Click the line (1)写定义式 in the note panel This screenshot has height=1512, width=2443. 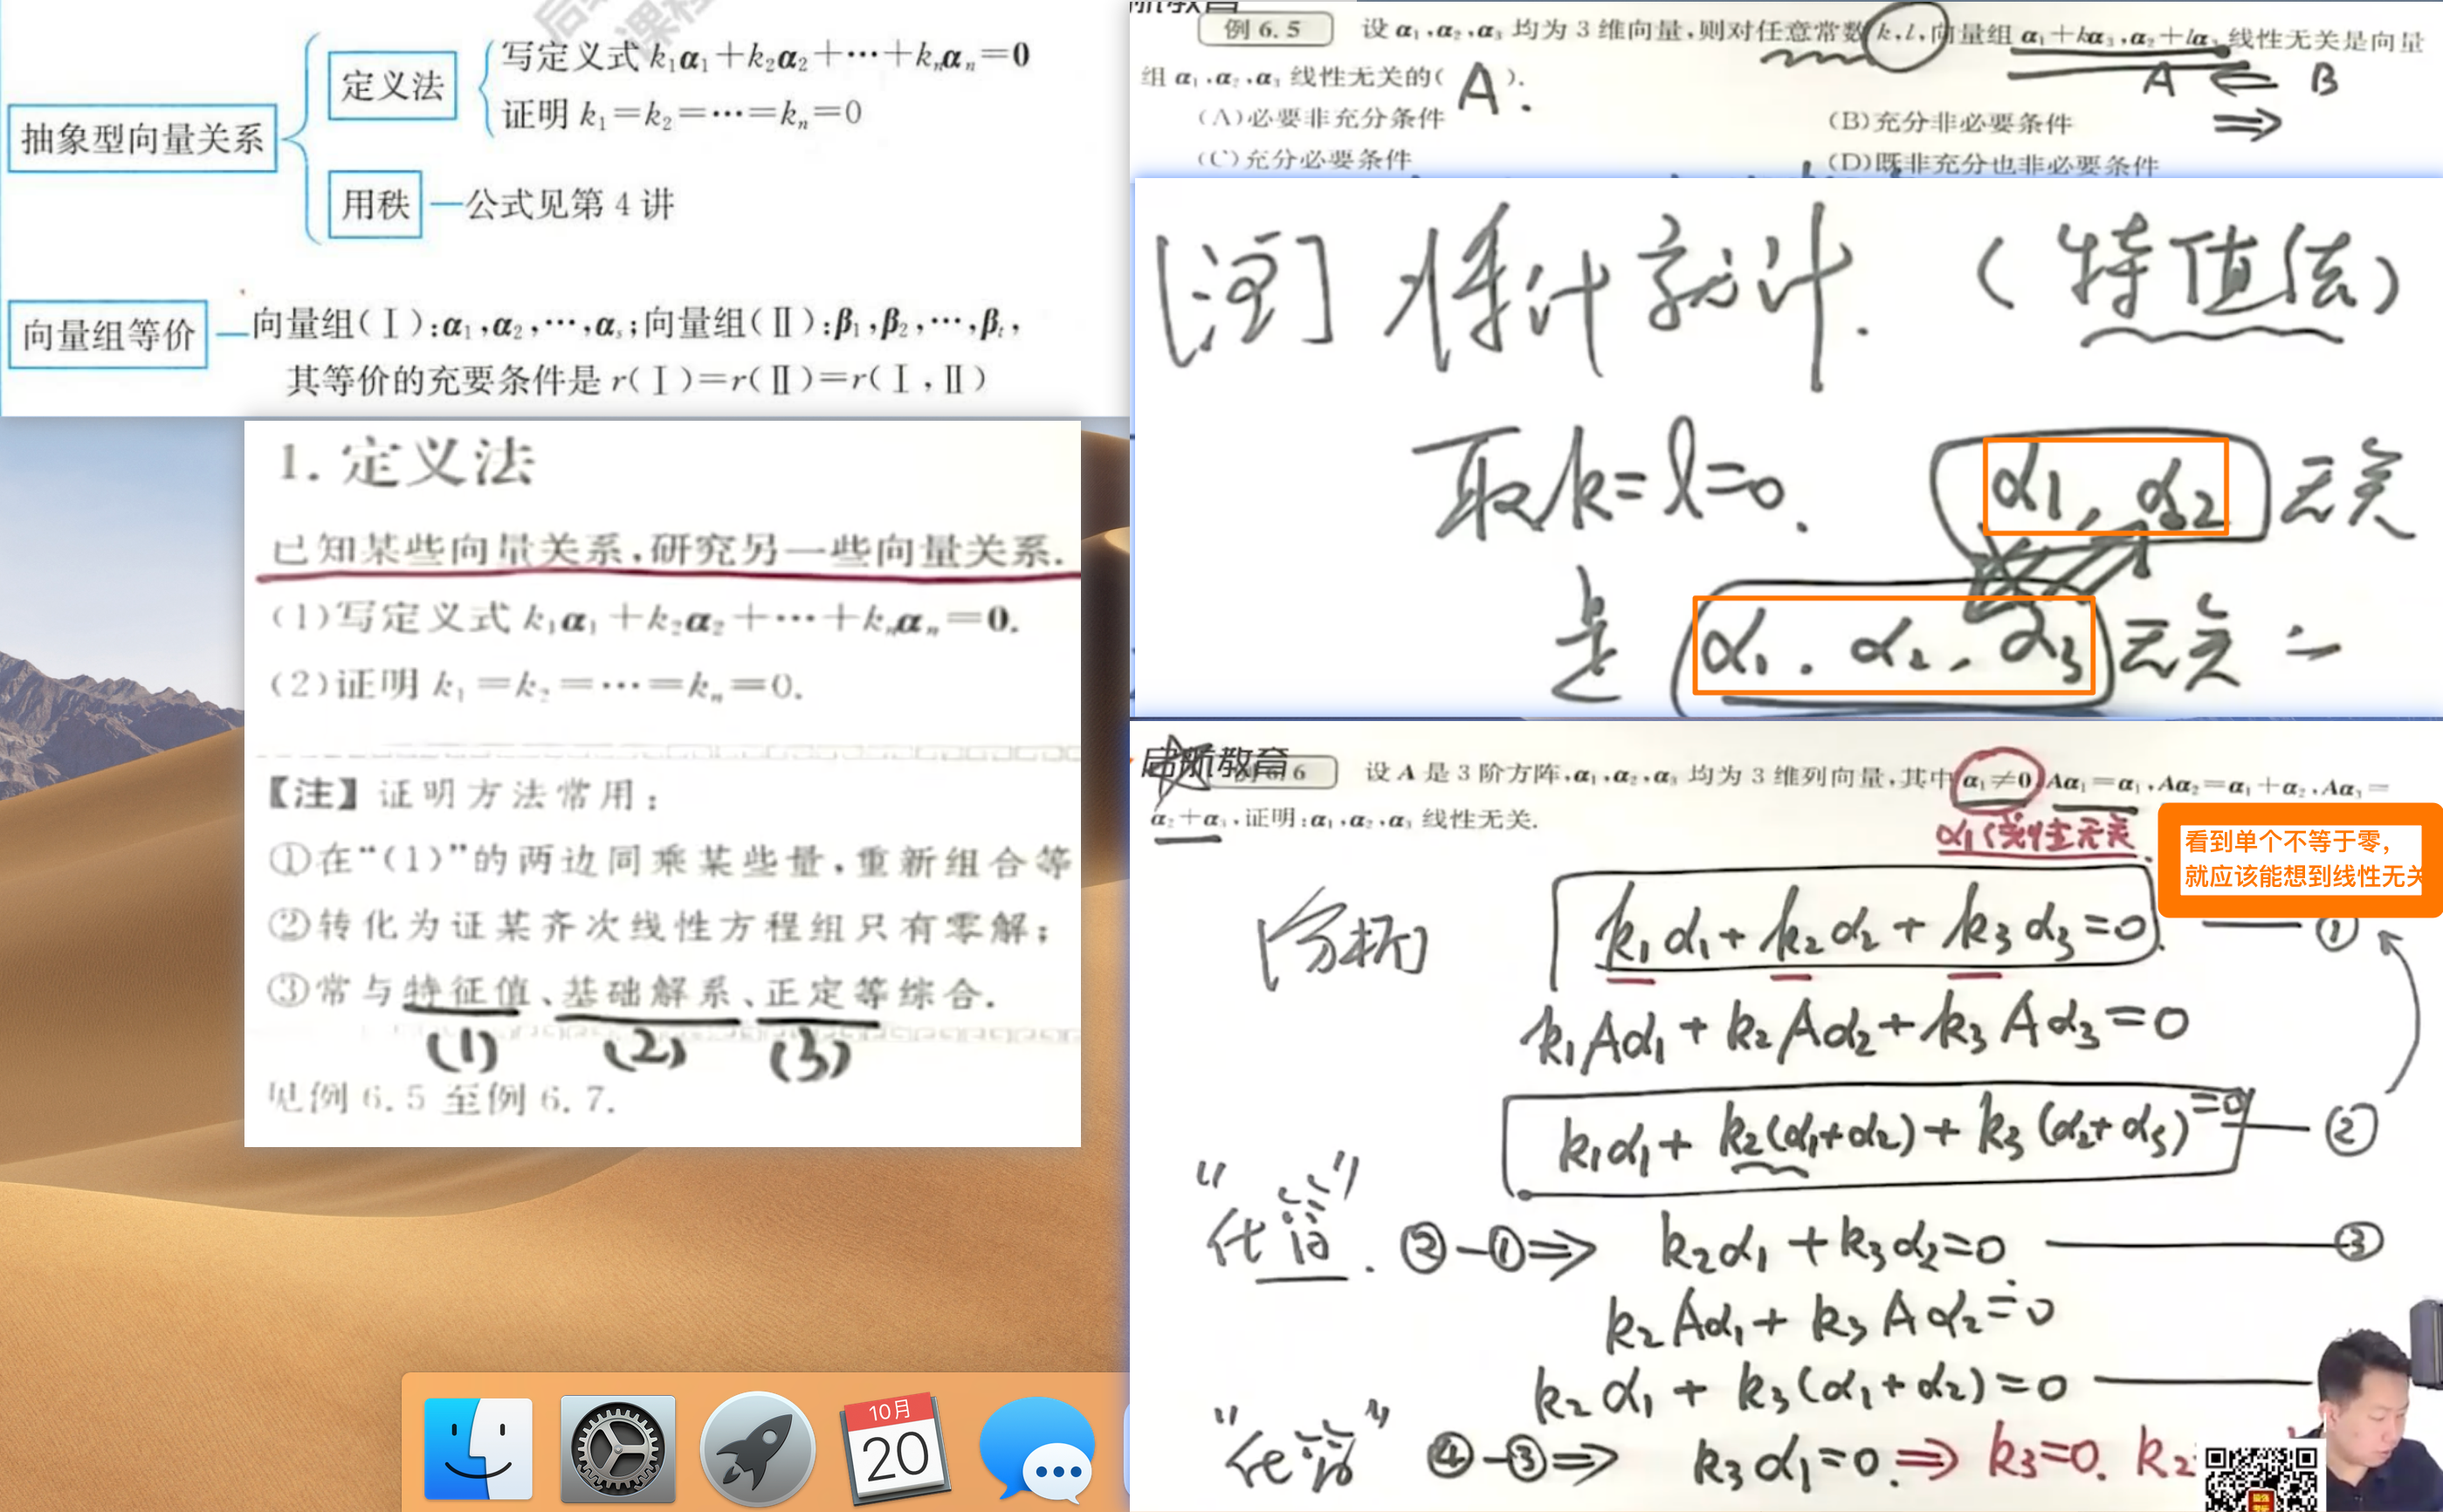[x=645, y=619]
